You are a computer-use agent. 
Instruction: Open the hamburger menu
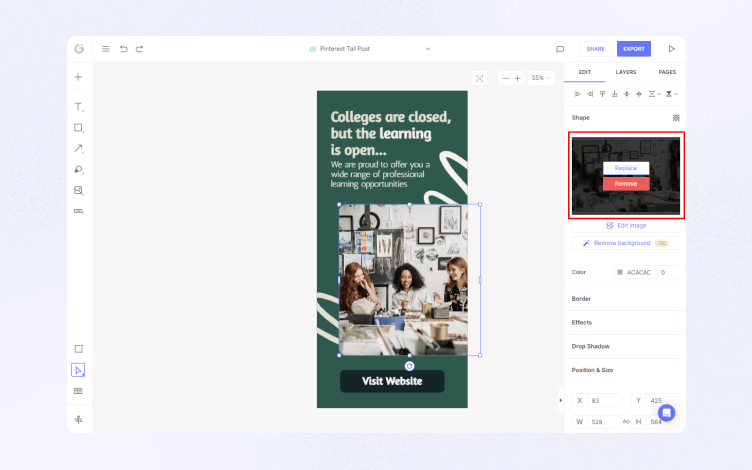tap(106, 49)
